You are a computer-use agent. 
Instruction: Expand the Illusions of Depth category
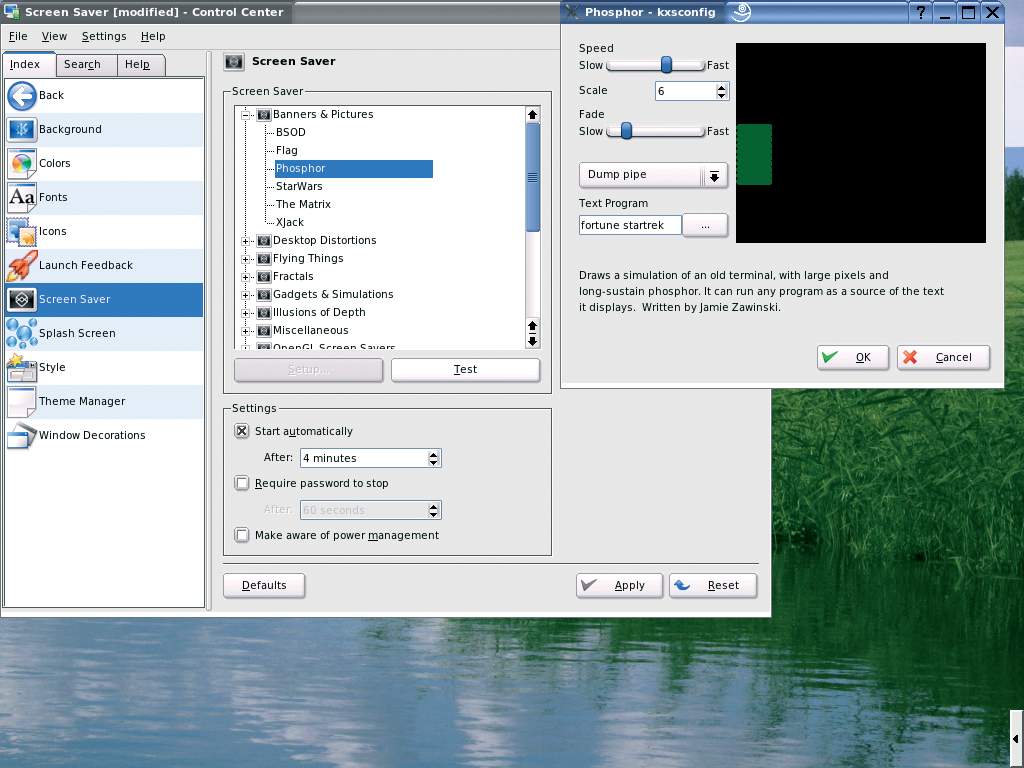click(246, 313)
